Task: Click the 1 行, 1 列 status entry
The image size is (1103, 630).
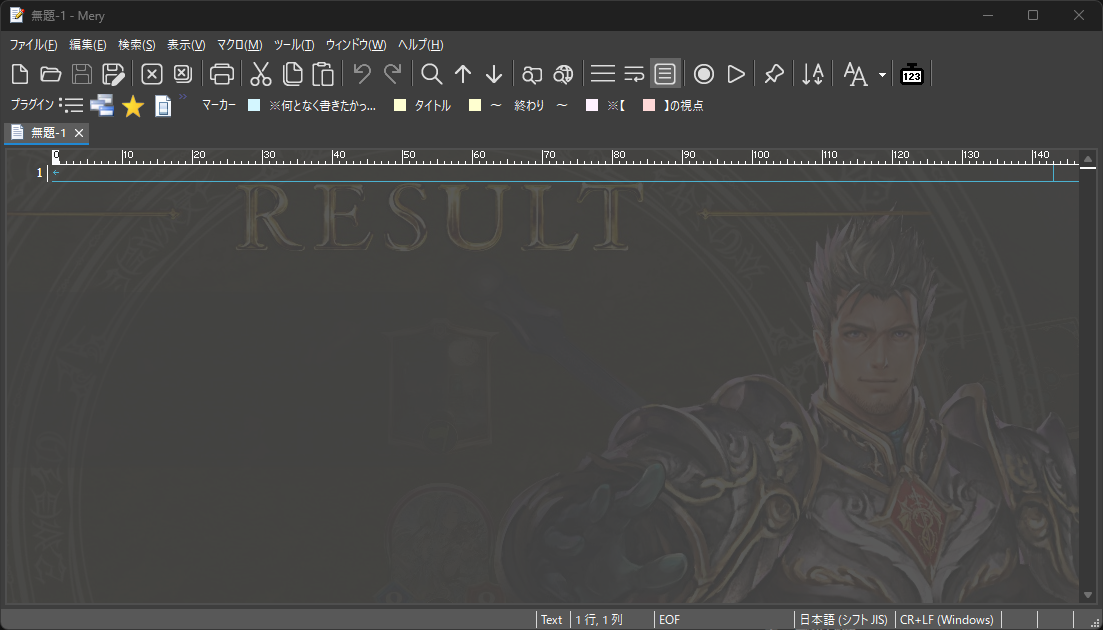Action: pos(599,619)
